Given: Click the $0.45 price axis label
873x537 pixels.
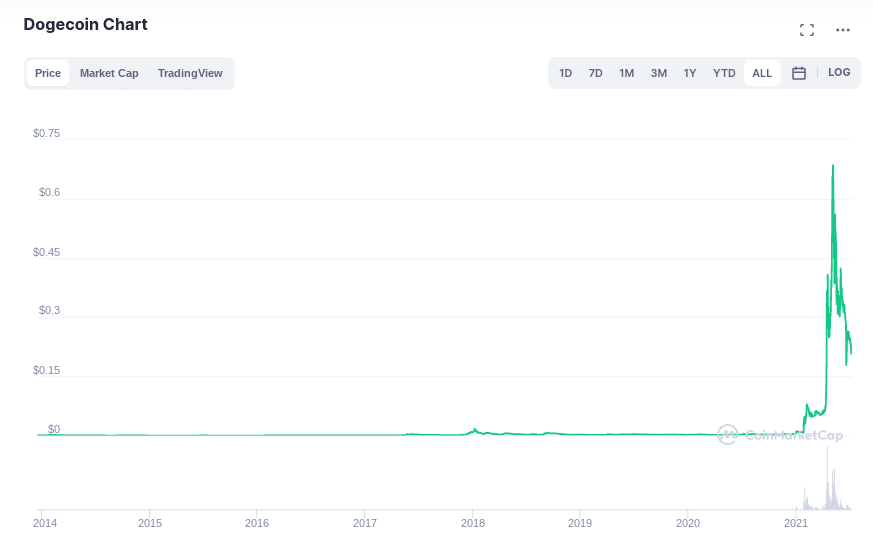Looking at the screenshot, I should 46,252.
